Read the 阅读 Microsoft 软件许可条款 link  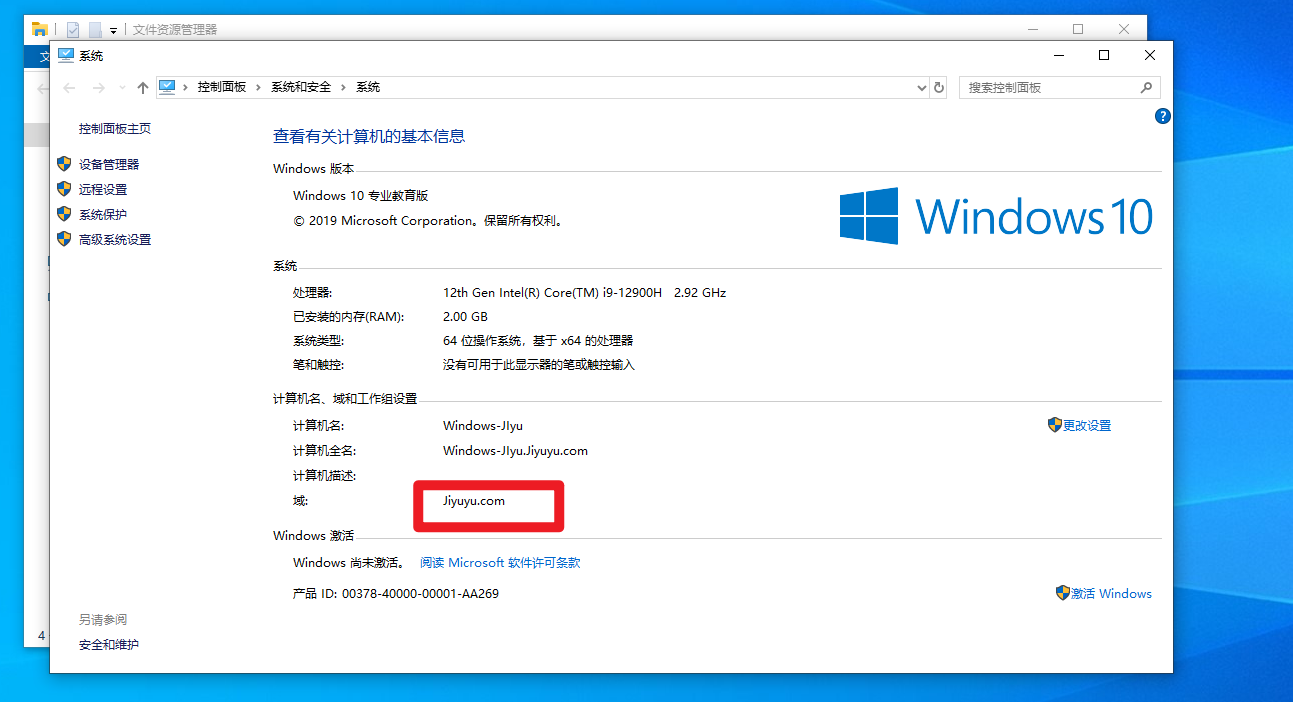tap(500, 563)
